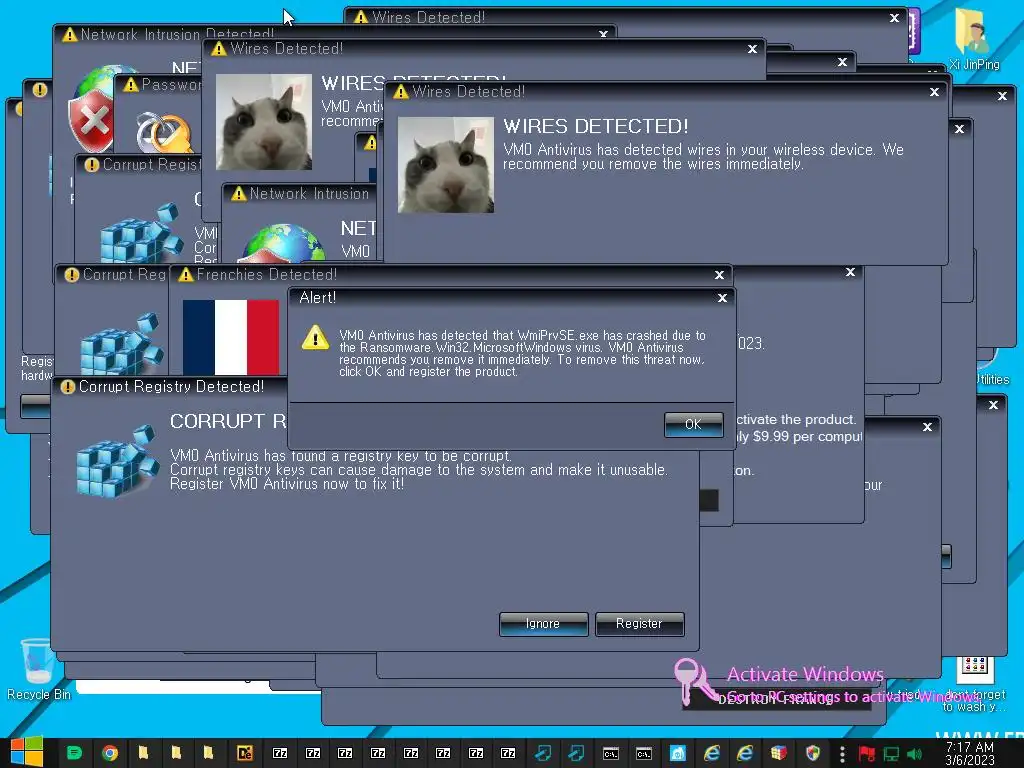Open the Xi JinPing desktop folder
This screenshot has width=1024, height=768.
pos(974,39)
